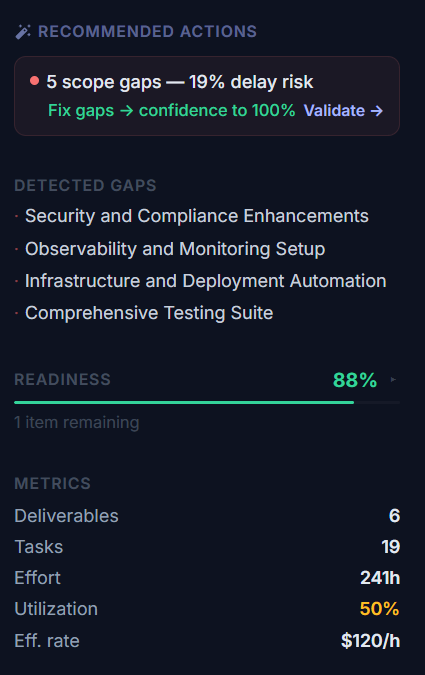The image size is (425, 675).
Task: Open the Validate link
Action: coord(343,111)
